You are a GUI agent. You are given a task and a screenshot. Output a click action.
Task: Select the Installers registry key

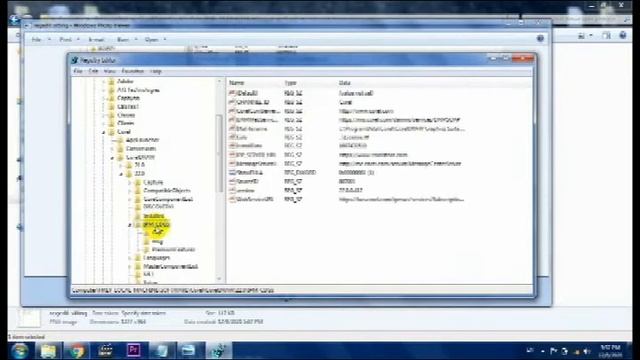(154, 216)
